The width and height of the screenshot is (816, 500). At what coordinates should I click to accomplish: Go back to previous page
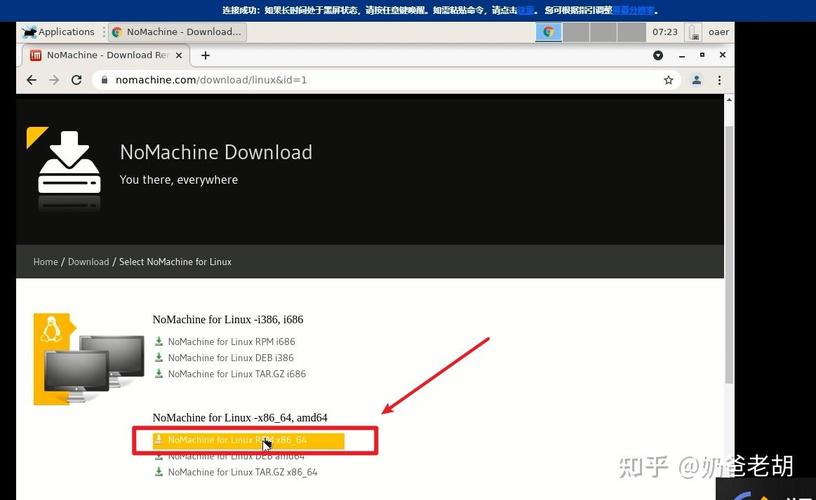32,80
